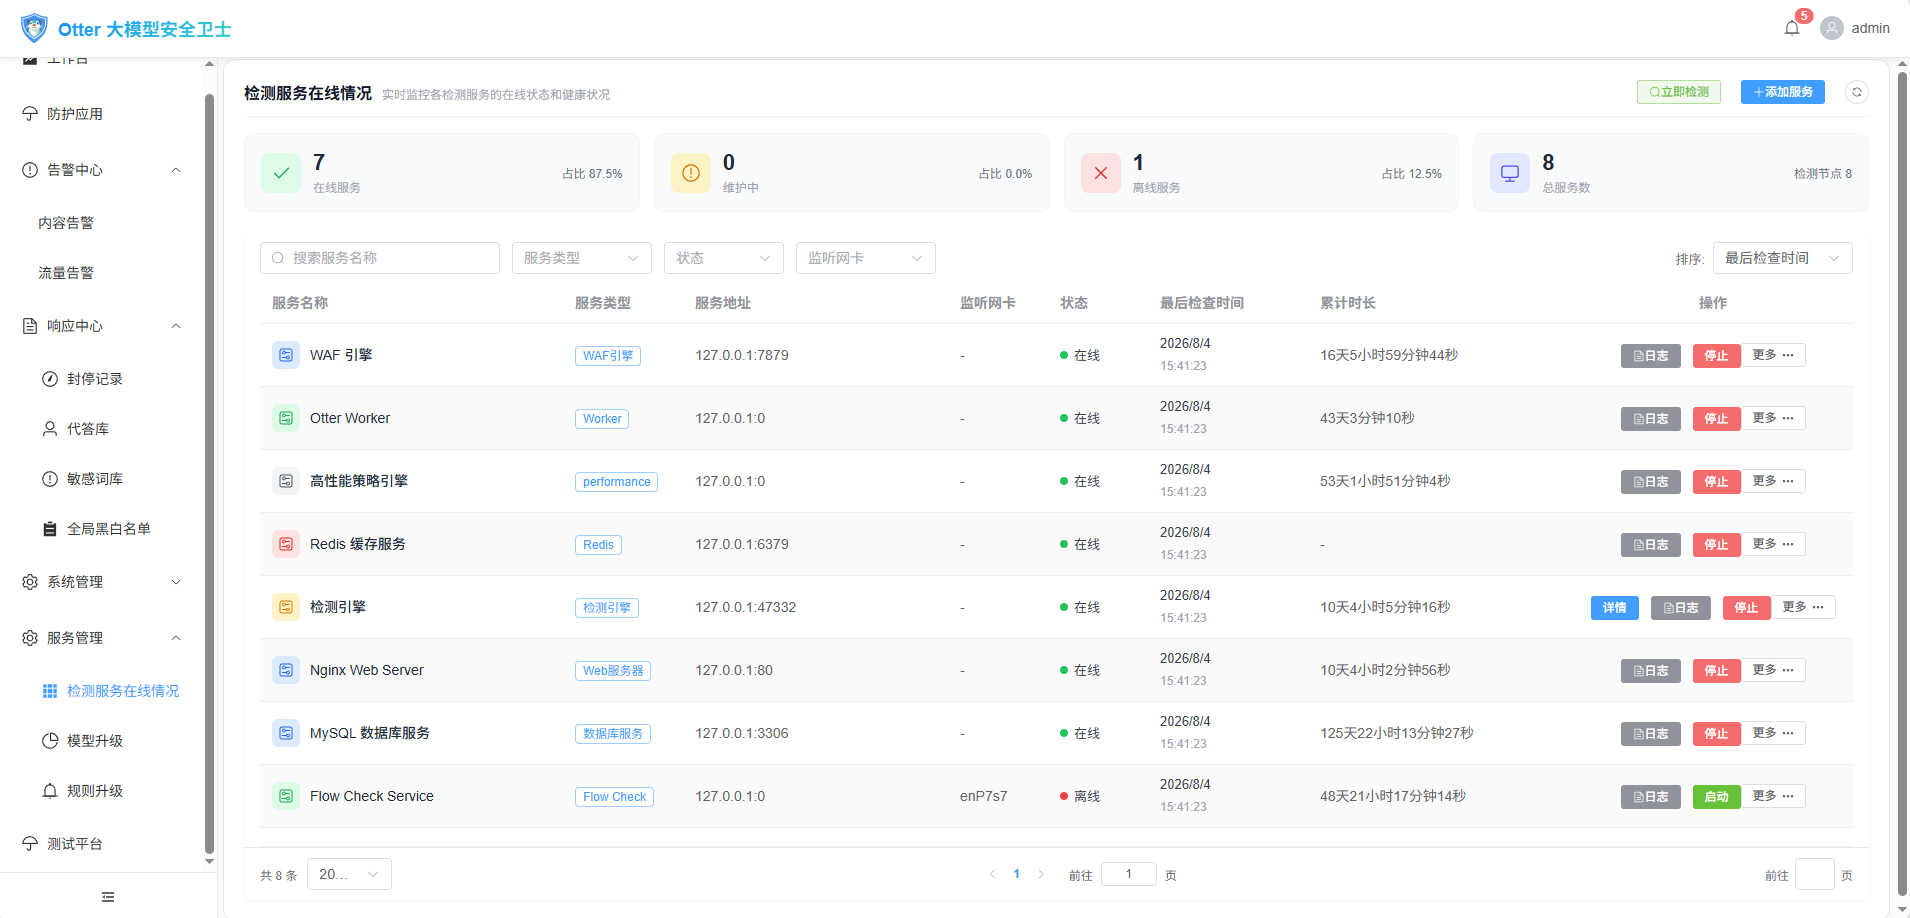Image resolution: width=1910 pixels, height=918 pixels.
Task: Click the 模型升级 pie chart icon
Action: [50, 741]
